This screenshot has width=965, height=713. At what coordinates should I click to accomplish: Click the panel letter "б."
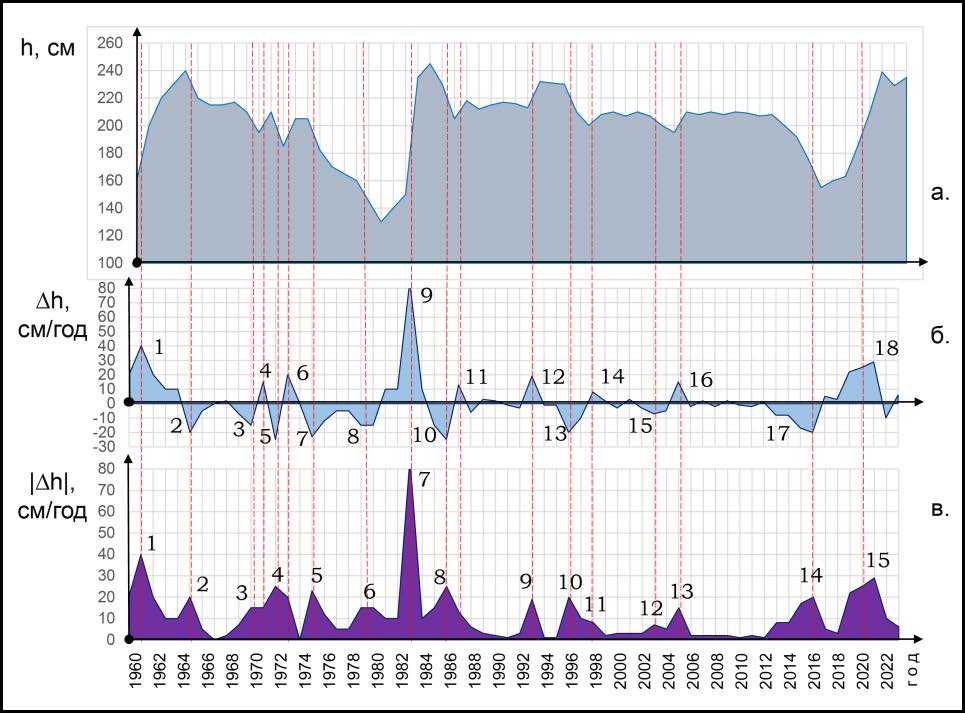[940, 336]
